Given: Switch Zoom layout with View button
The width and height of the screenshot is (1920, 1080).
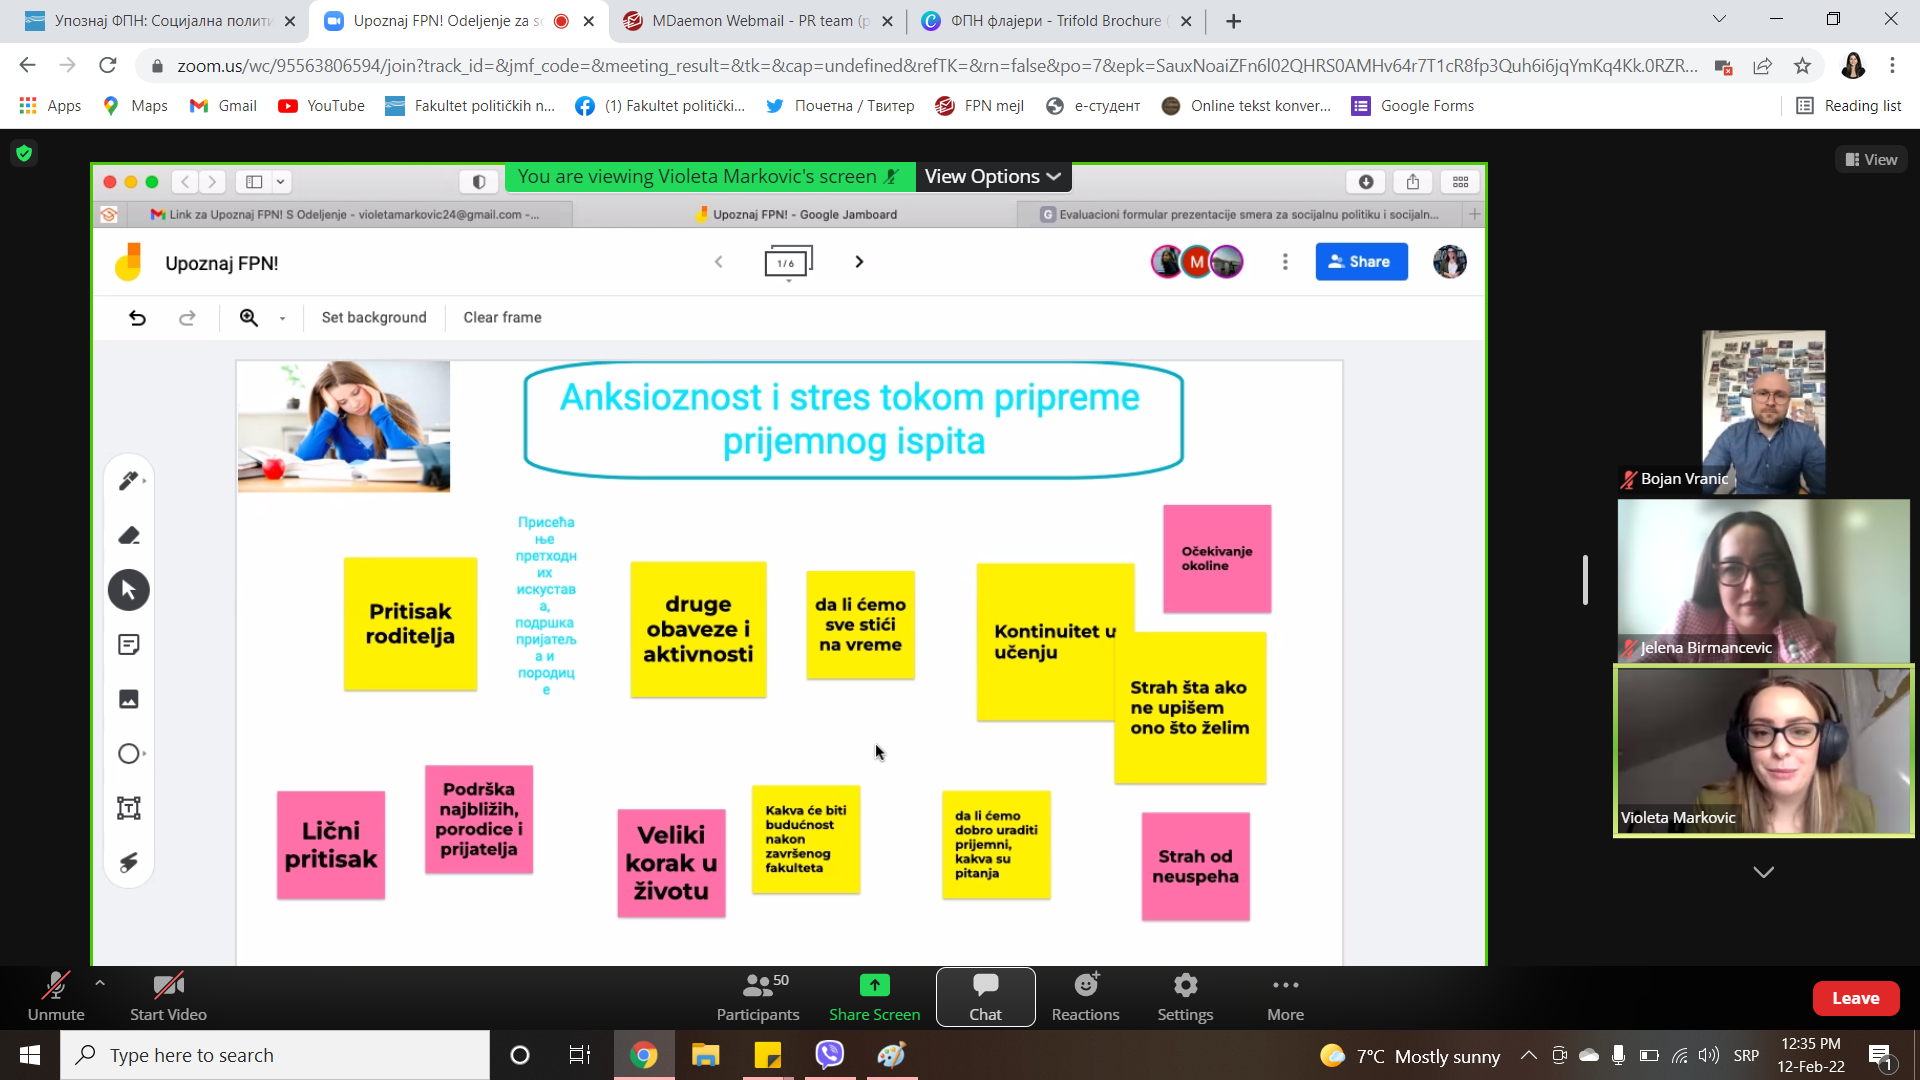Looking at the screenshot, I should point(1871,159).
